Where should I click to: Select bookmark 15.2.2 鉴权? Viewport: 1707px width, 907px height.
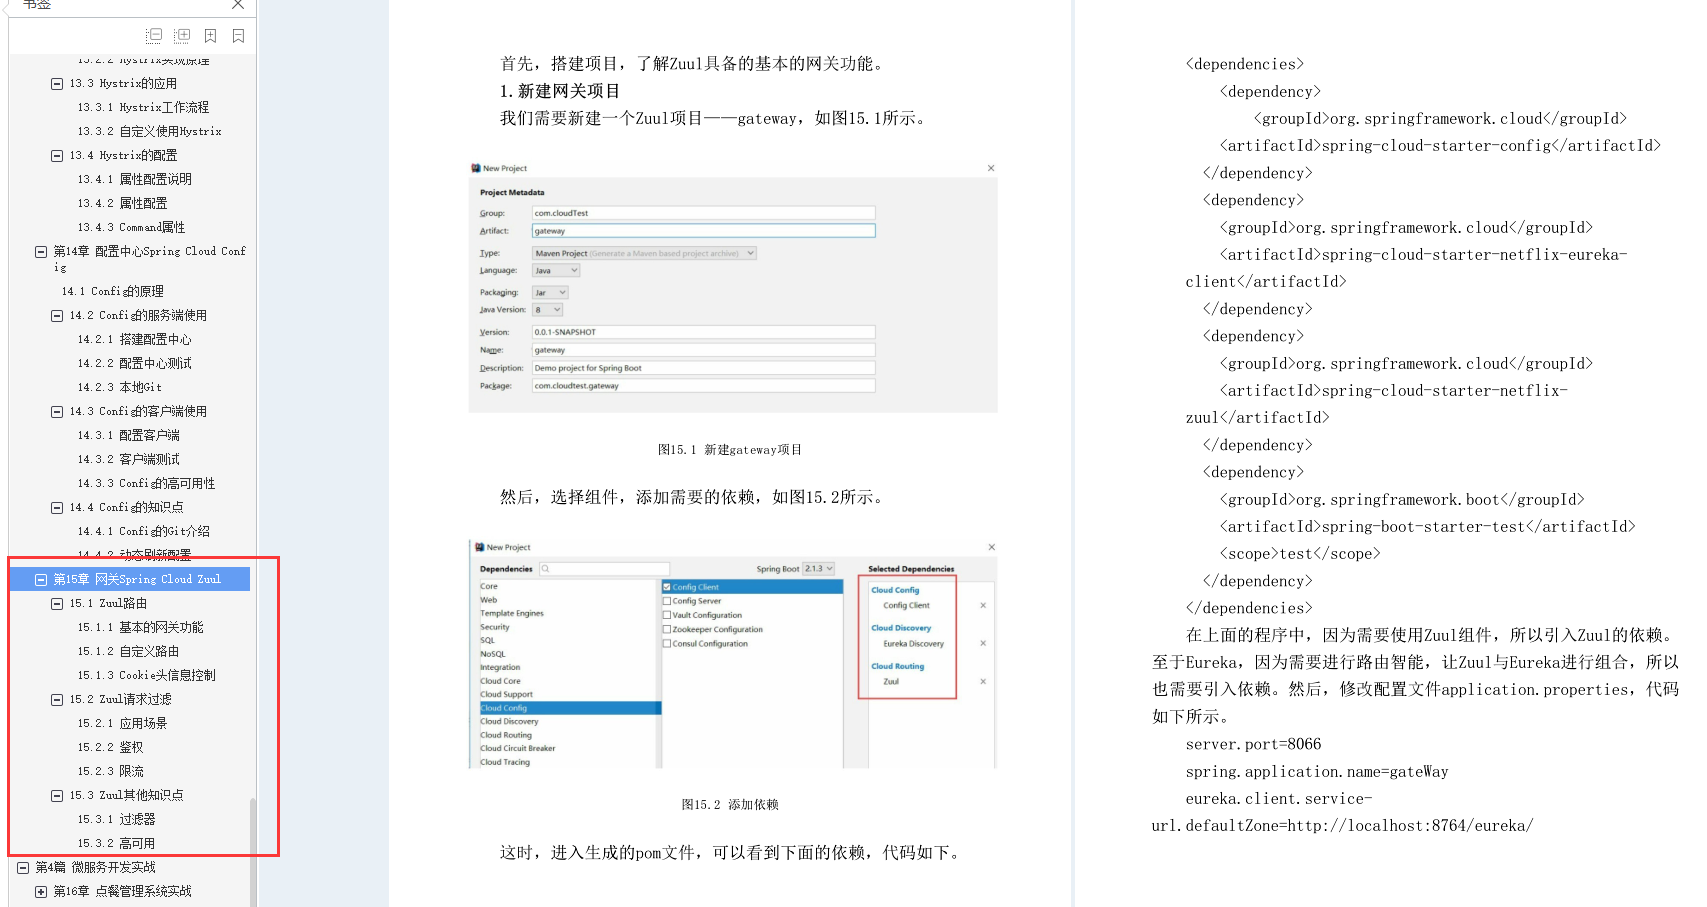click(110, 747)
